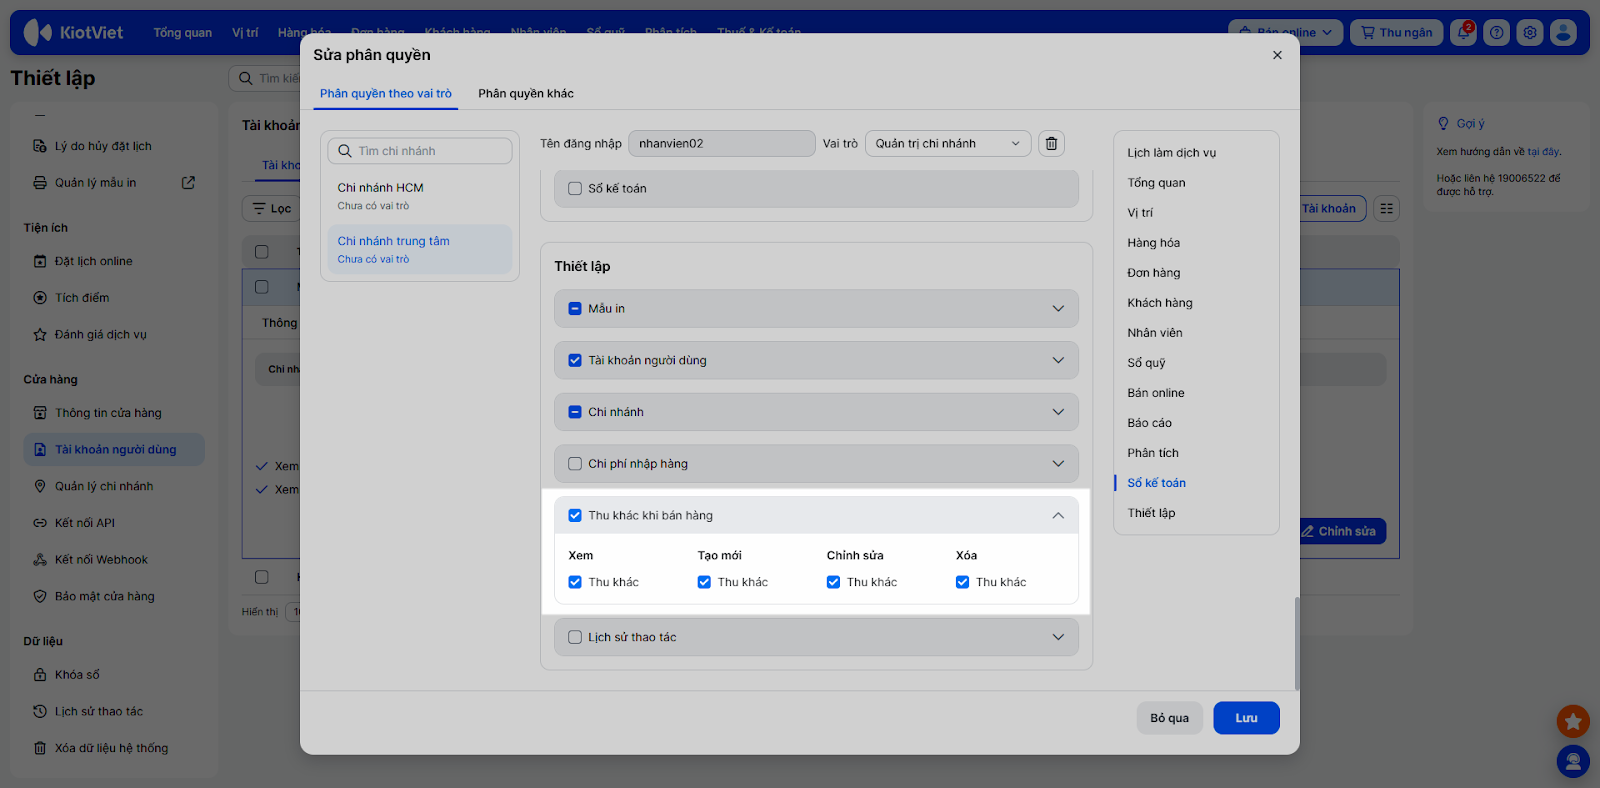The height and width of the screenshot is (788, 1600).
Task: Open the notification bell icon
Action: tap(1463, 33)
